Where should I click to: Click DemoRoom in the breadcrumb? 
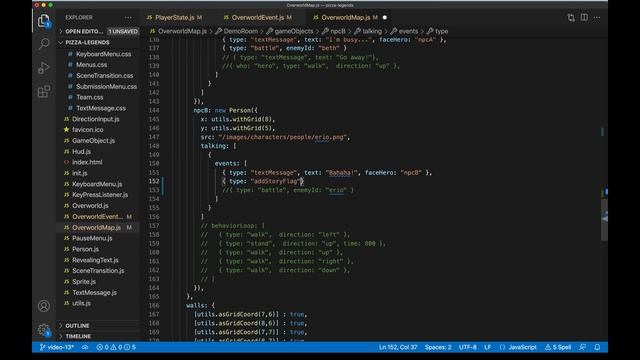pyautogui.click(x=240, y=31)
